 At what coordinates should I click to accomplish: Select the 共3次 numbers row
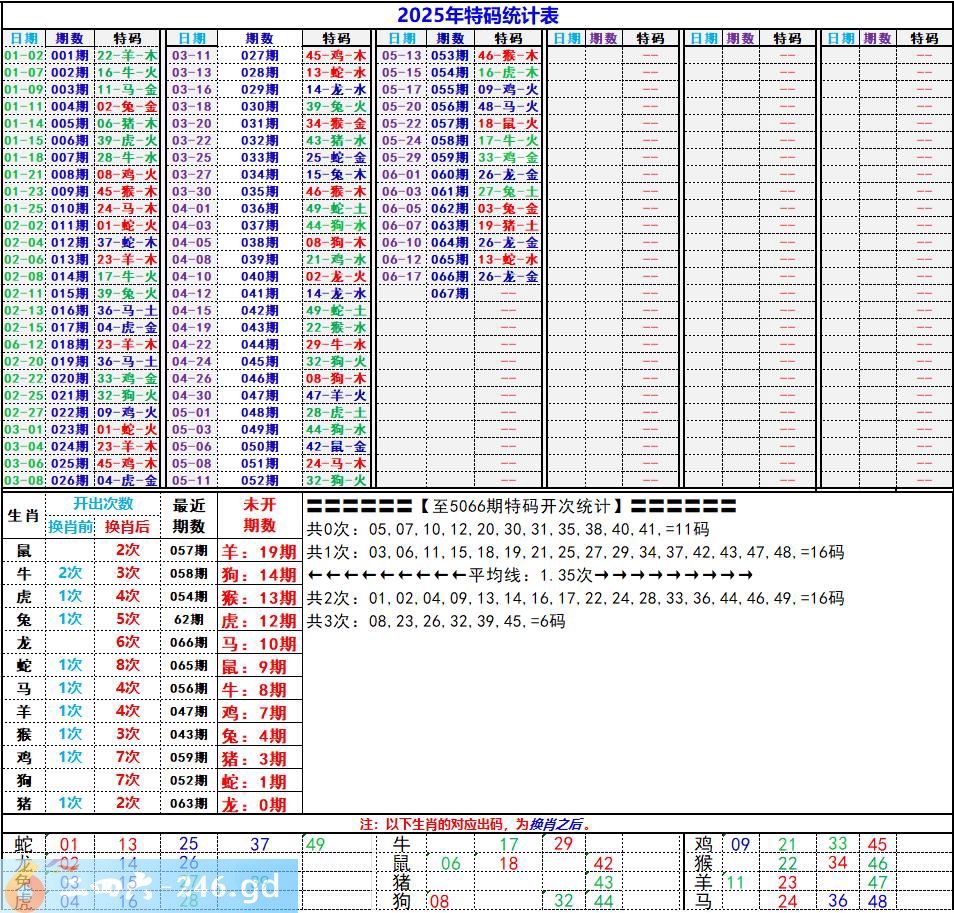tap(435, 621)
